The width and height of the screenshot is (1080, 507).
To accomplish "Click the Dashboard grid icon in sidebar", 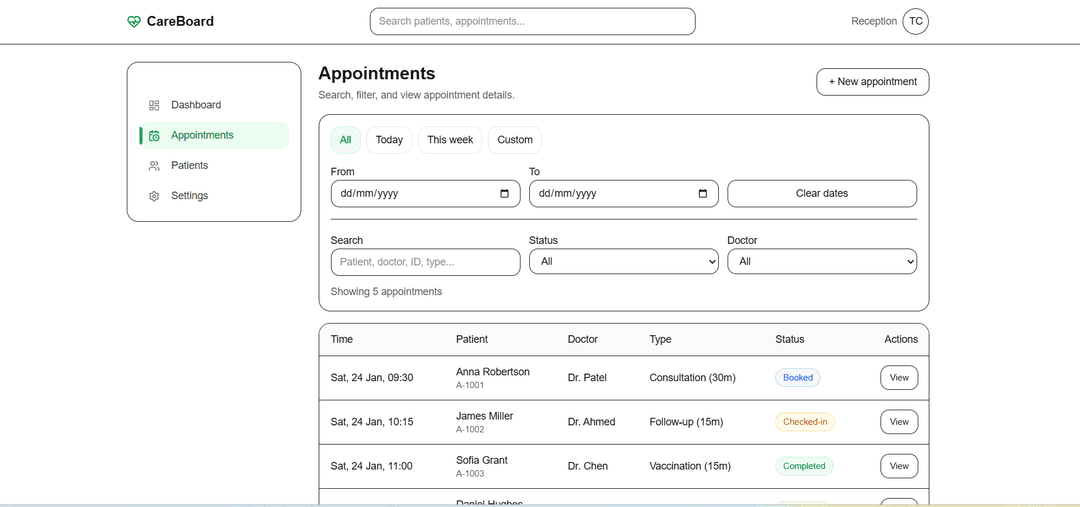I will point(154,105).
